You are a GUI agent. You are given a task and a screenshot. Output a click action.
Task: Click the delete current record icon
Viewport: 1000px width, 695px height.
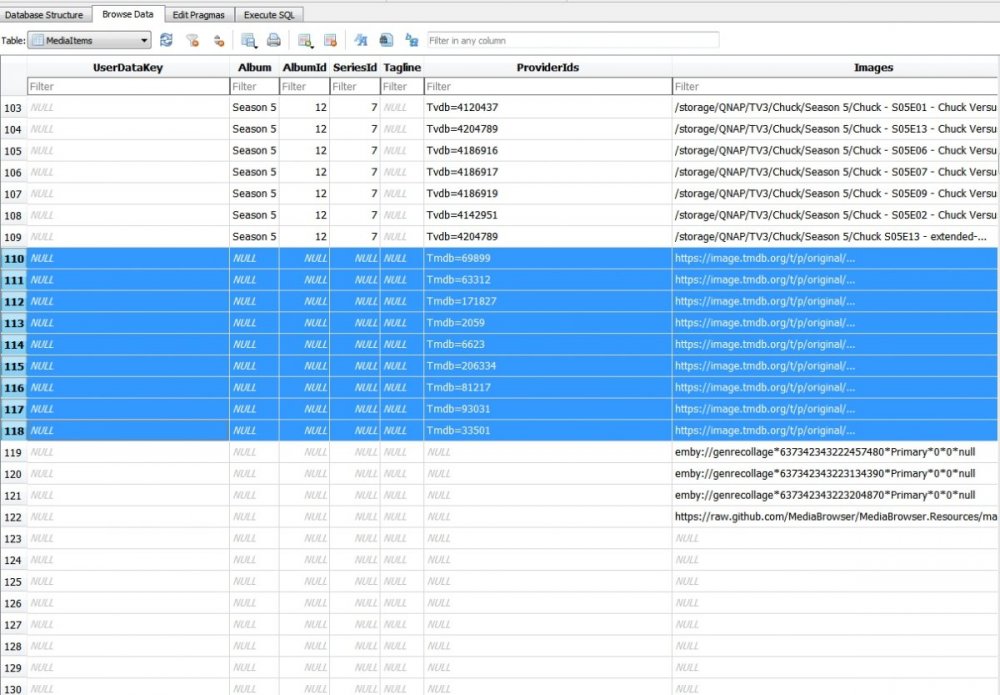(330, 40)
